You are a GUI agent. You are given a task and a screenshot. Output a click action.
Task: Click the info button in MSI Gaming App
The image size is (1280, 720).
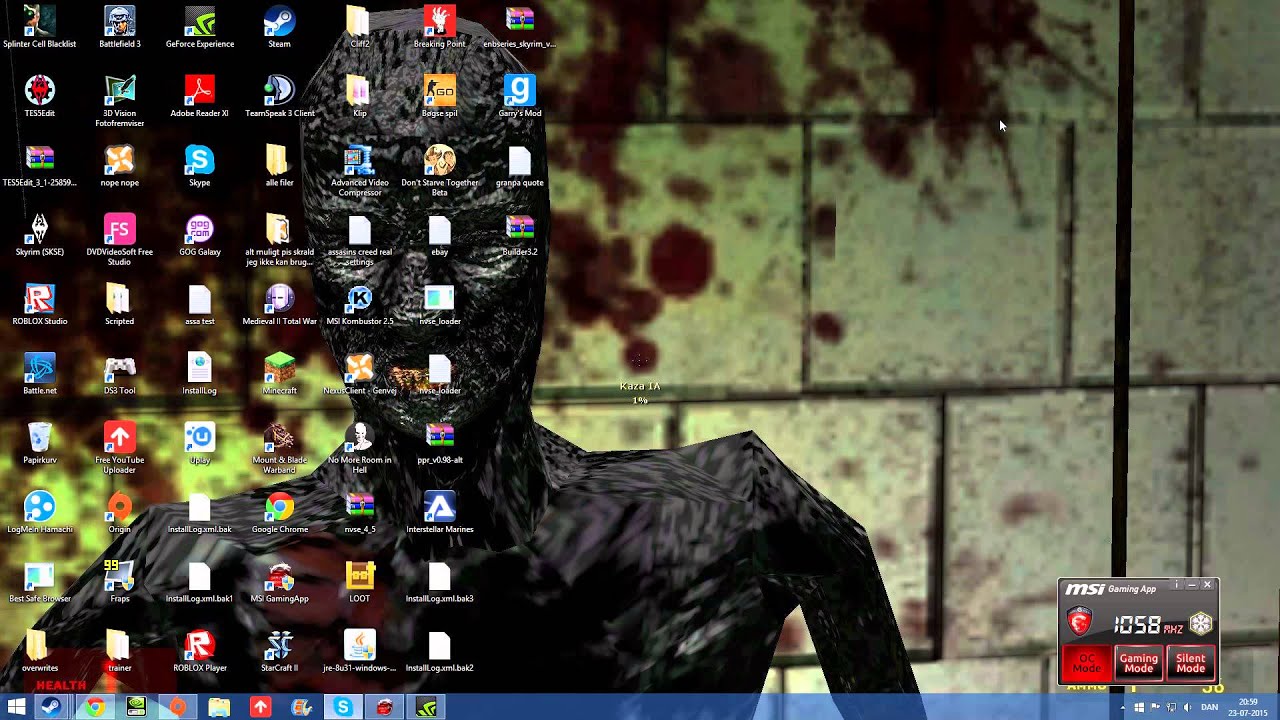[x=1177, y=585]
